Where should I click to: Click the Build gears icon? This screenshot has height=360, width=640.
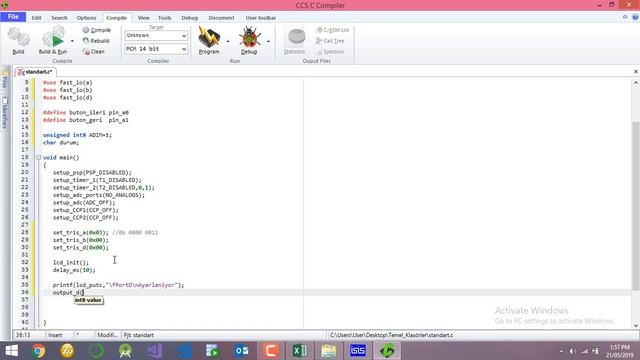click(18, 38)
